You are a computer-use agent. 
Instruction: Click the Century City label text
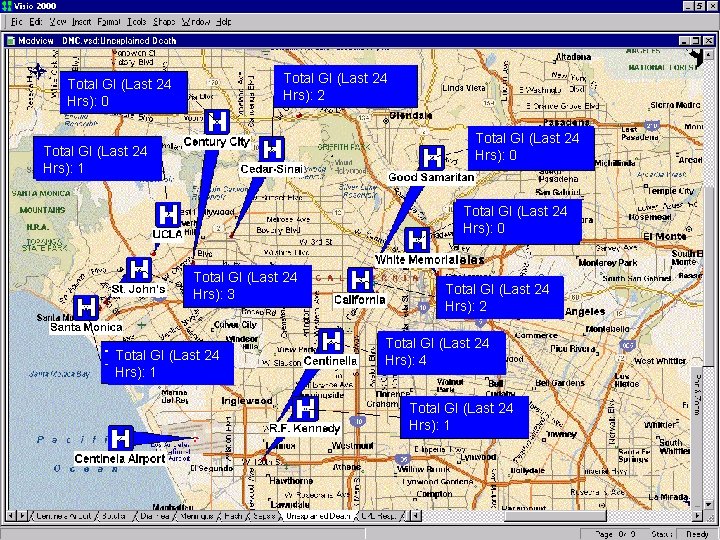click(216, 142)
